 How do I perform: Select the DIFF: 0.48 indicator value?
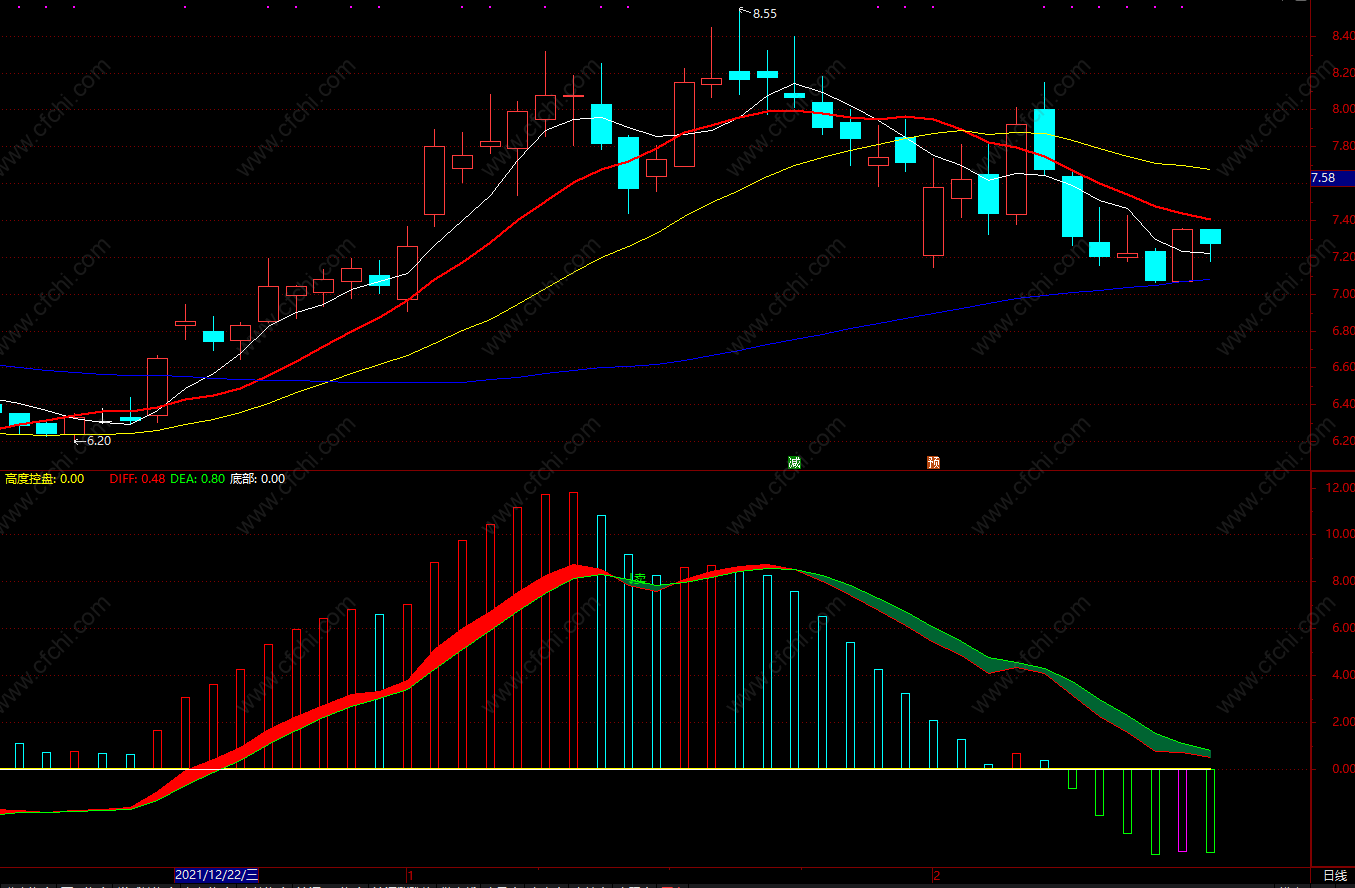pyautogui.click(x=137, y=479)
